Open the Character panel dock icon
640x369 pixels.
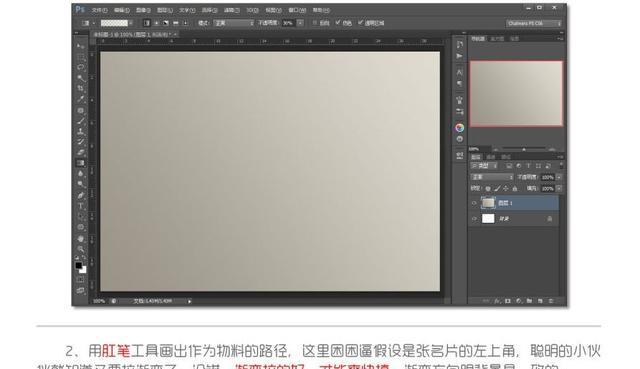pos(460,72)
